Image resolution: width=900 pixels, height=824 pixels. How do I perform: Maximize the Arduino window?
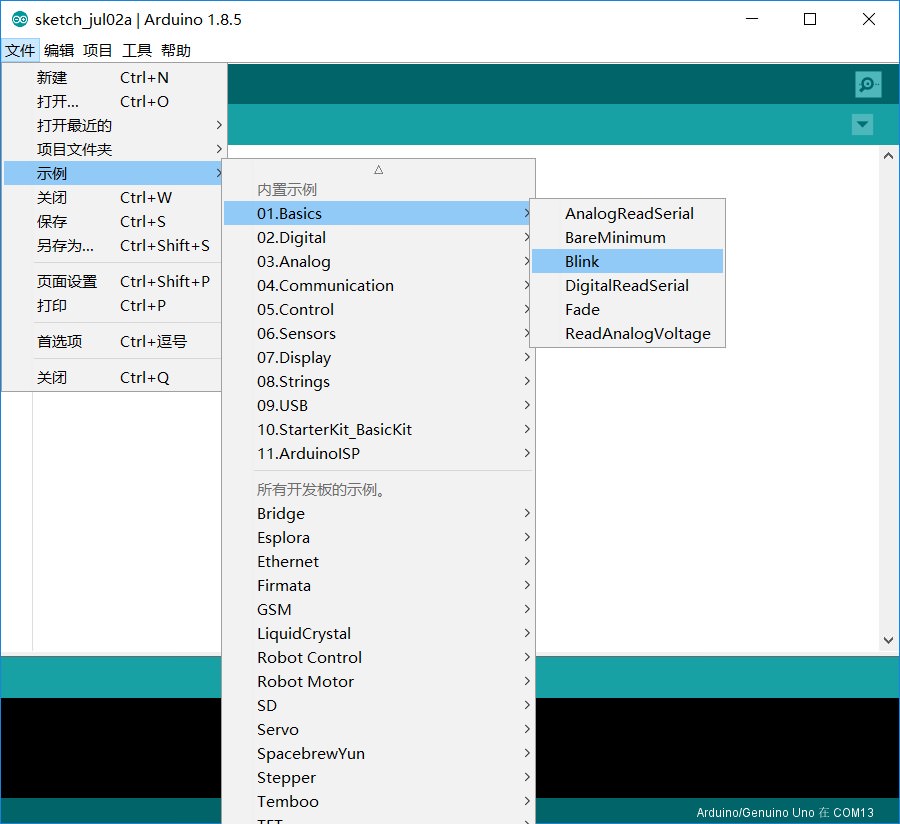[x=810, y=19]
